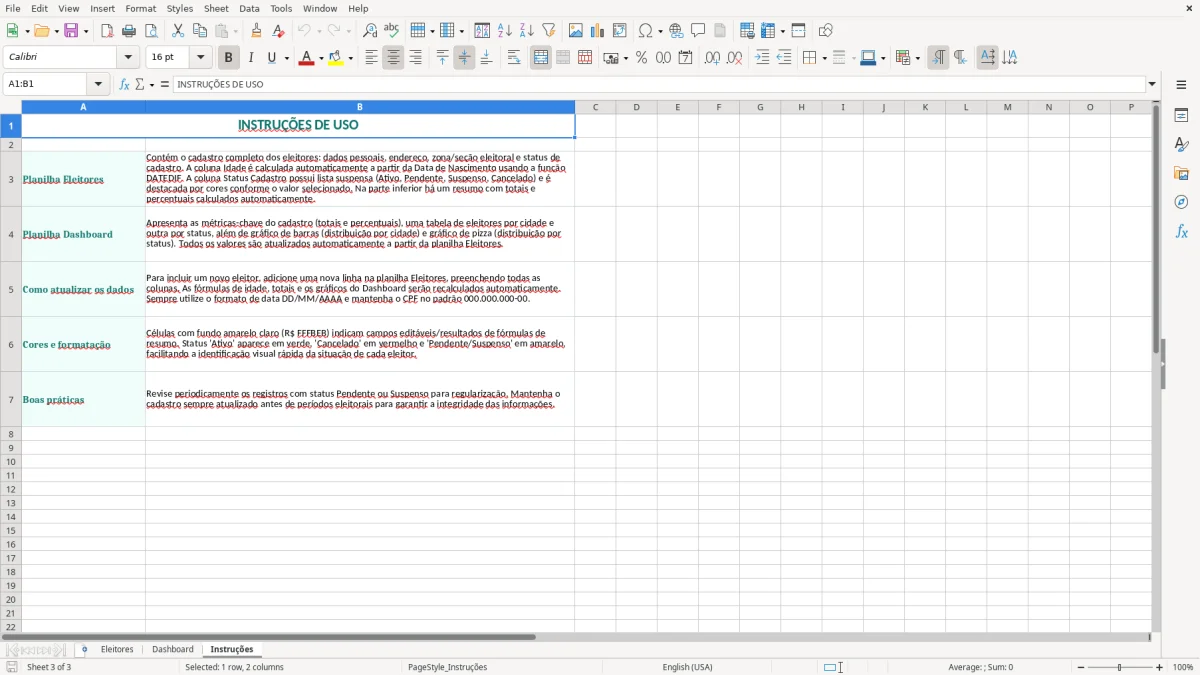The height and width of the screenshot is (675, 1200).
Task: Click the zoom out minus button
Action: (1080, 667)
